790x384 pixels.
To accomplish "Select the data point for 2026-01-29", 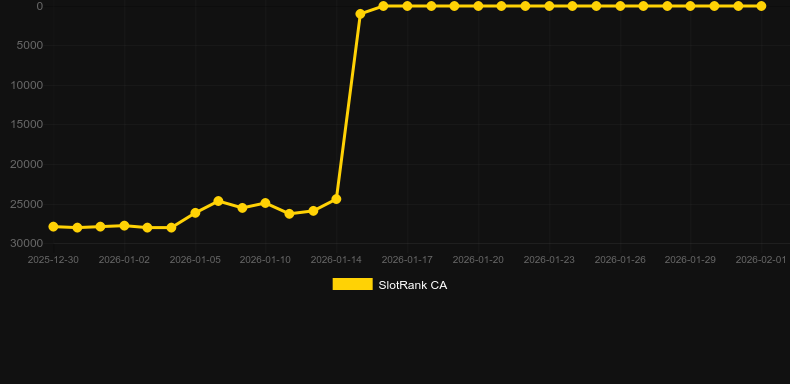I will click(x=690, y=6).
